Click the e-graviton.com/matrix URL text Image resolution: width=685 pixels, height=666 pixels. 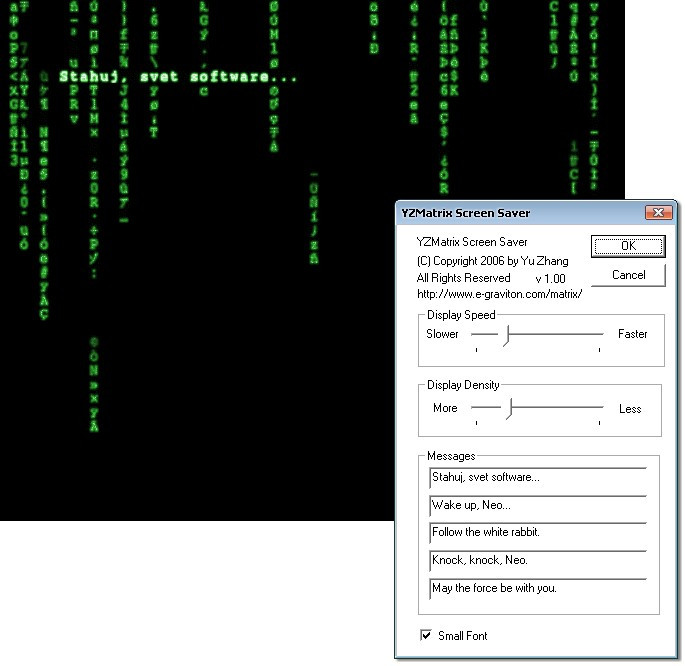[499, 294]
